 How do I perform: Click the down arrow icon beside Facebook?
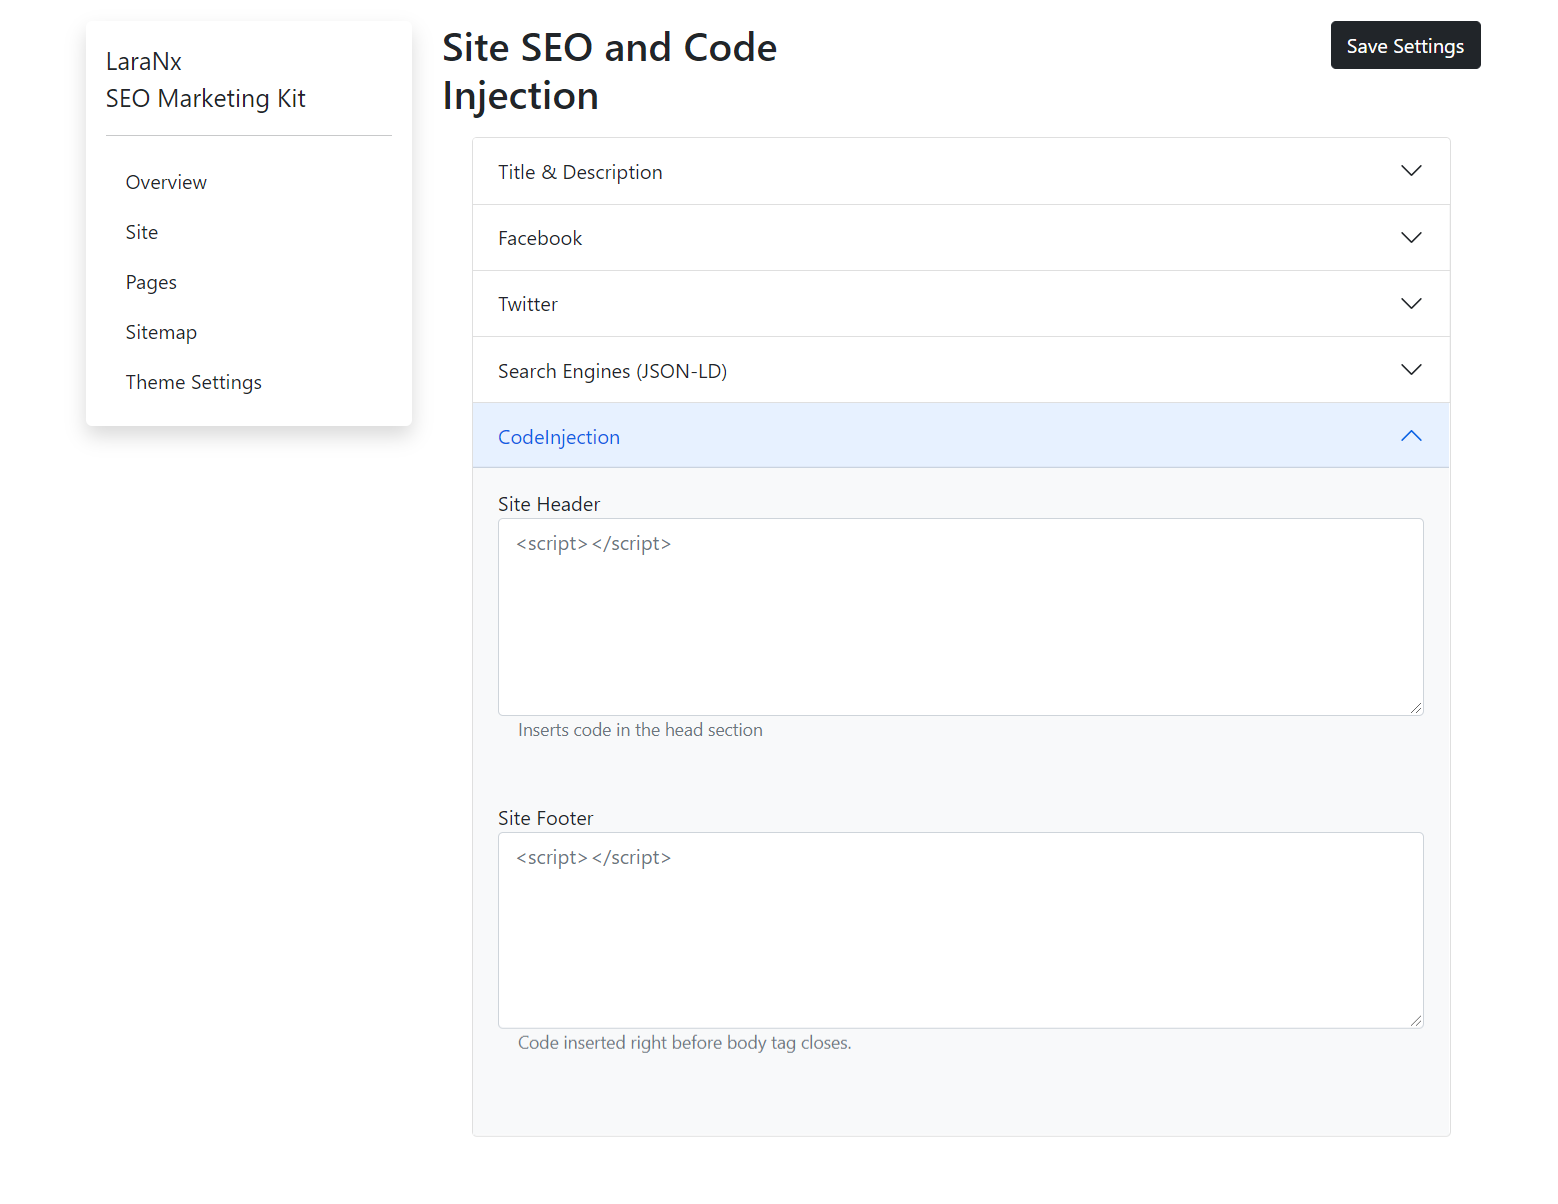(1410, 238)
